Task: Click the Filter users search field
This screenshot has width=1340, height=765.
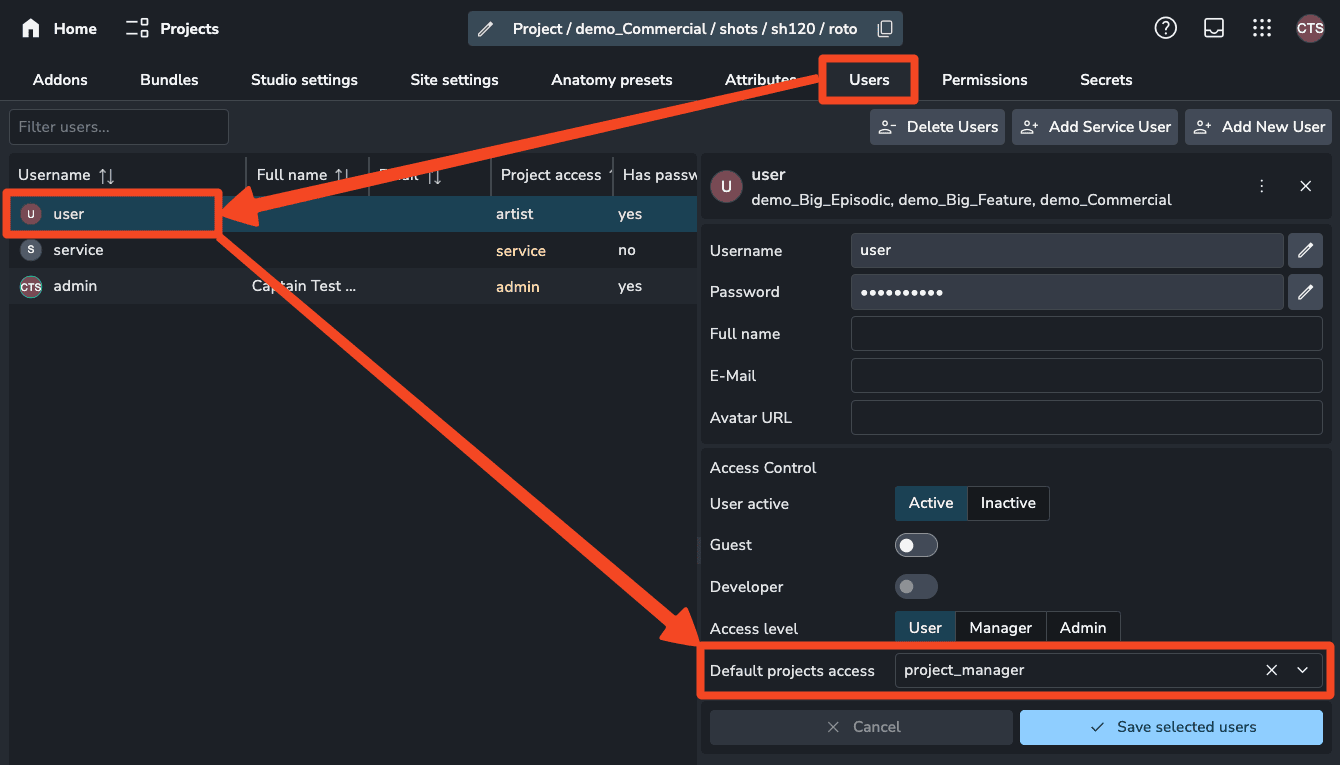Action: click(118, 127)
